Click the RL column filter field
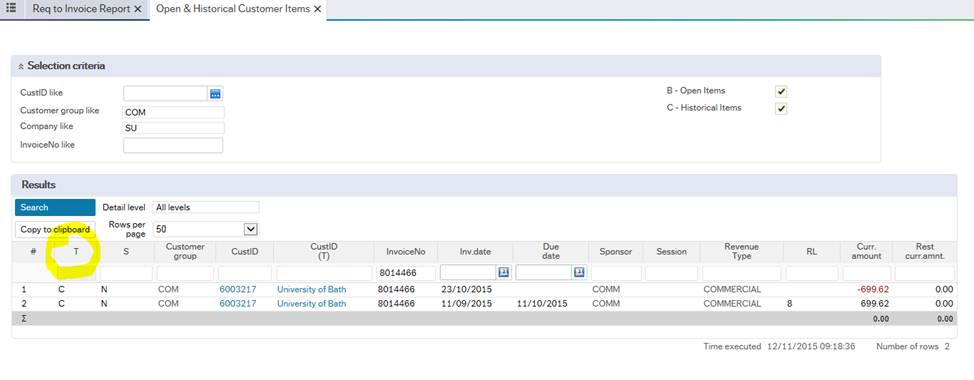Viewport: 974px width, 380px height. coord(811,273)
